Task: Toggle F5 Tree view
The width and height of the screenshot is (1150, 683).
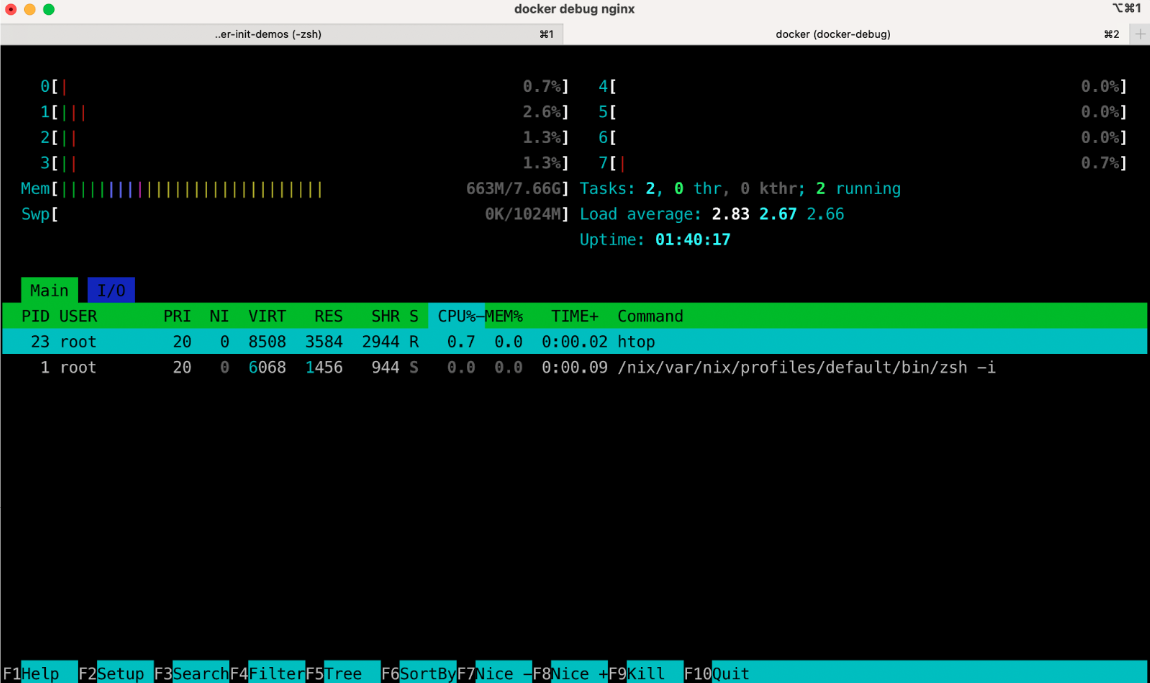Action: (347, 673)
